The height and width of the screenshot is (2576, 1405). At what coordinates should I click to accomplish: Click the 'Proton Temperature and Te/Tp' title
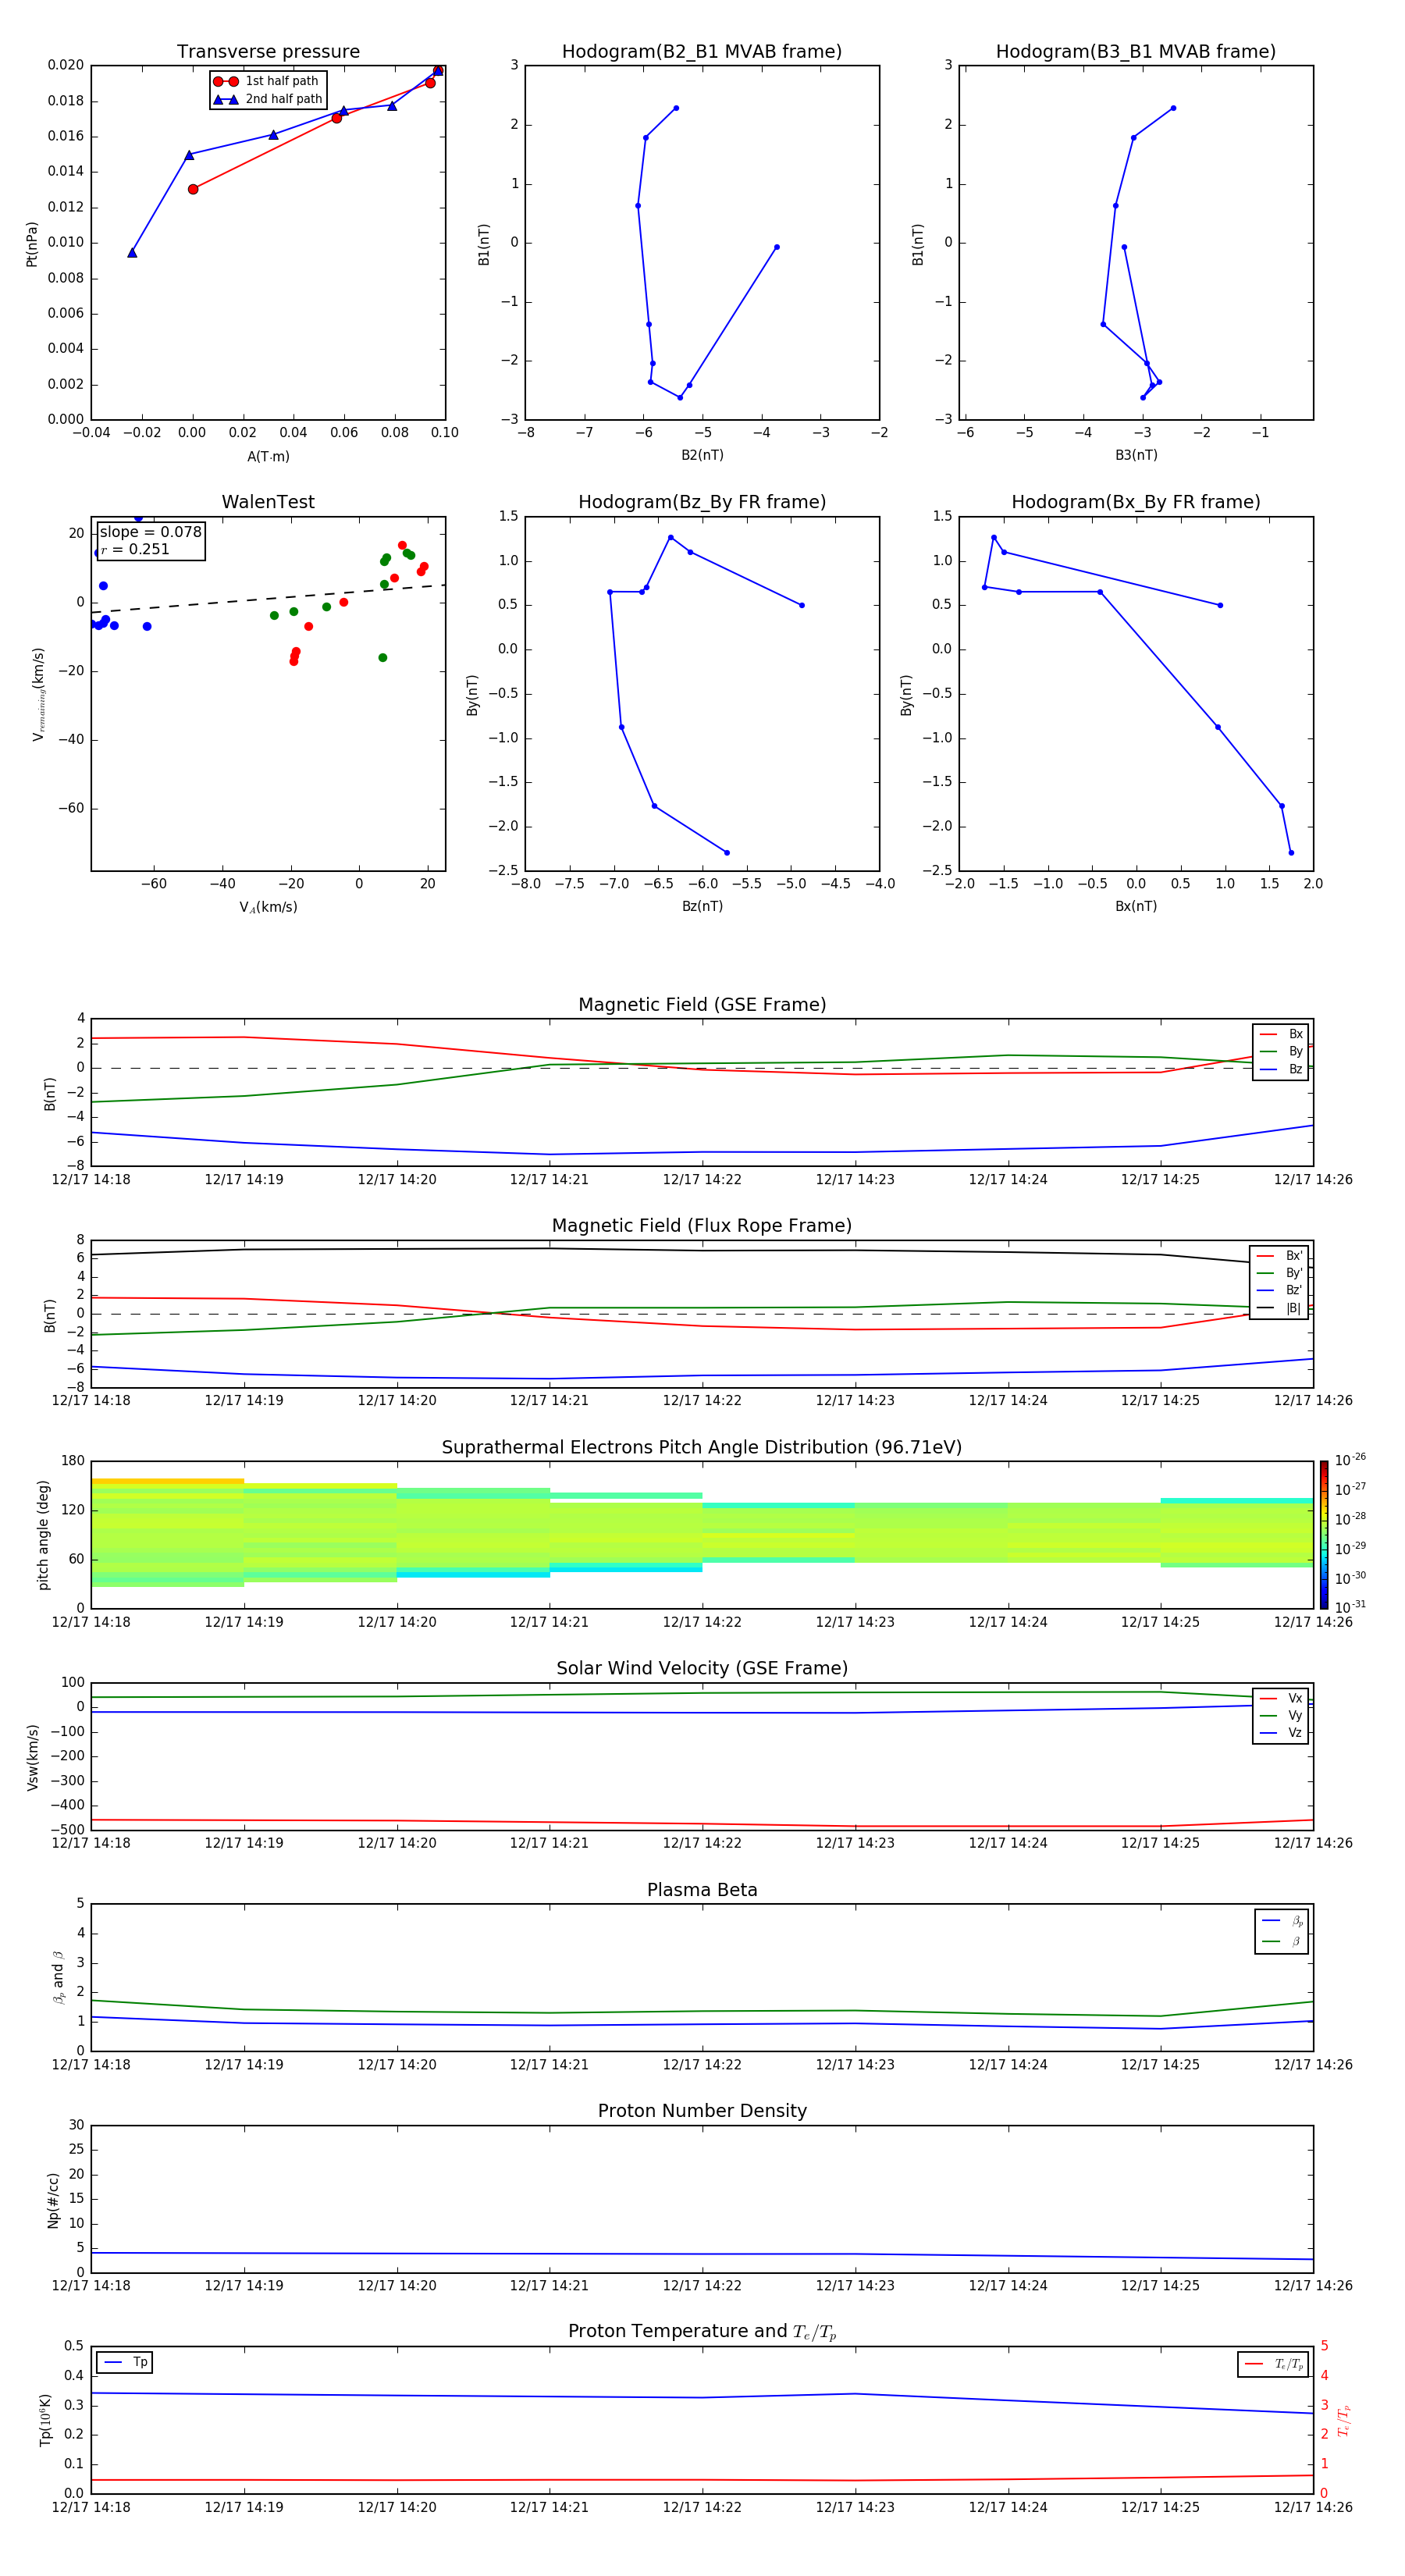(x=702, y=2332)
